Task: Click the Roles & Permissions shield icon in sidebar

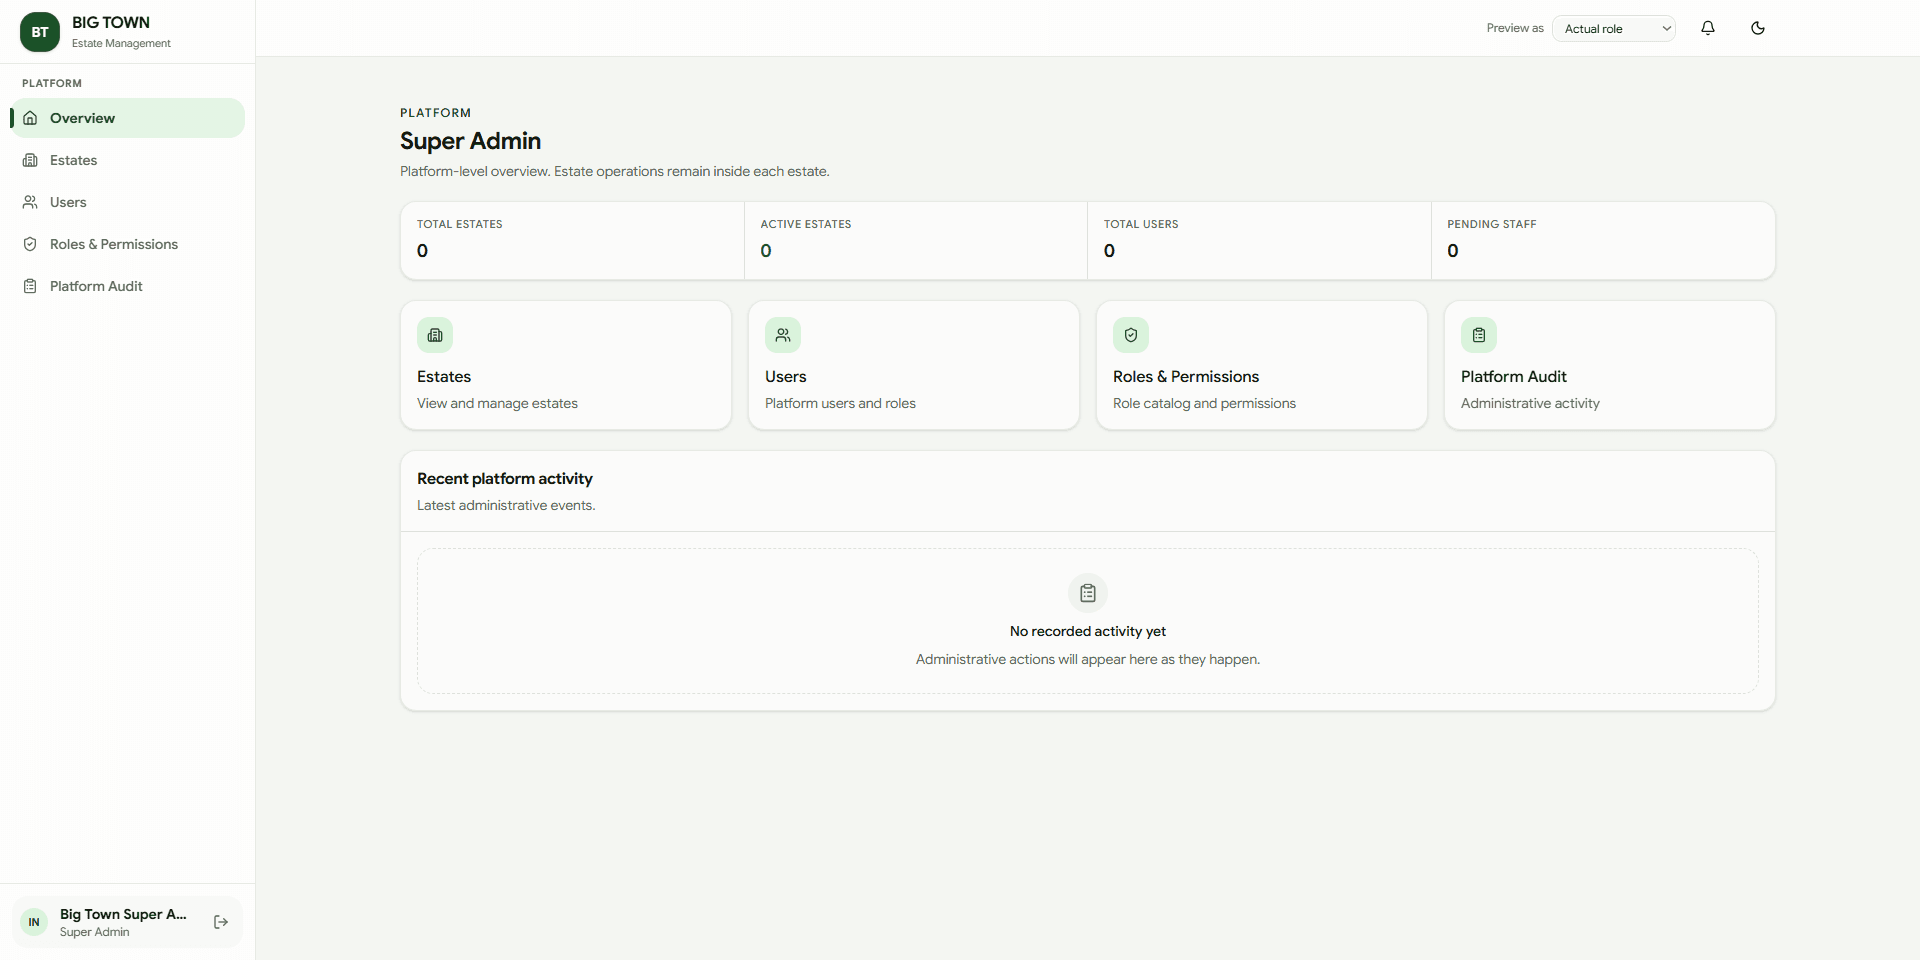Action: pyautogui.click(x=30, y=244)
